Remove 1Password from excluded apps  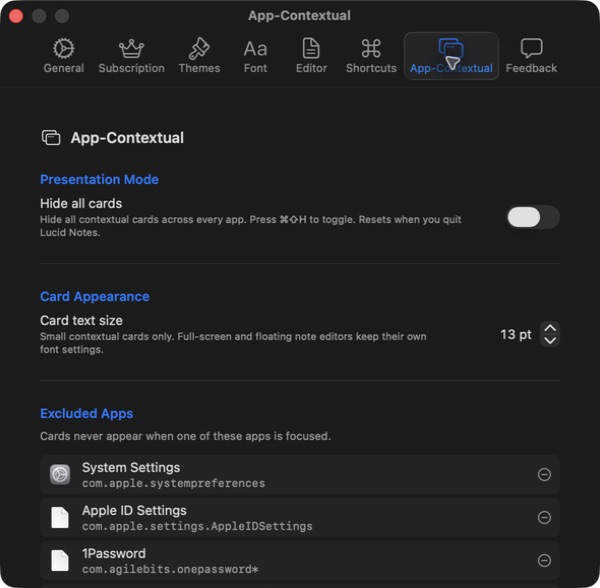pyautogui.click(x=544, y=560)
